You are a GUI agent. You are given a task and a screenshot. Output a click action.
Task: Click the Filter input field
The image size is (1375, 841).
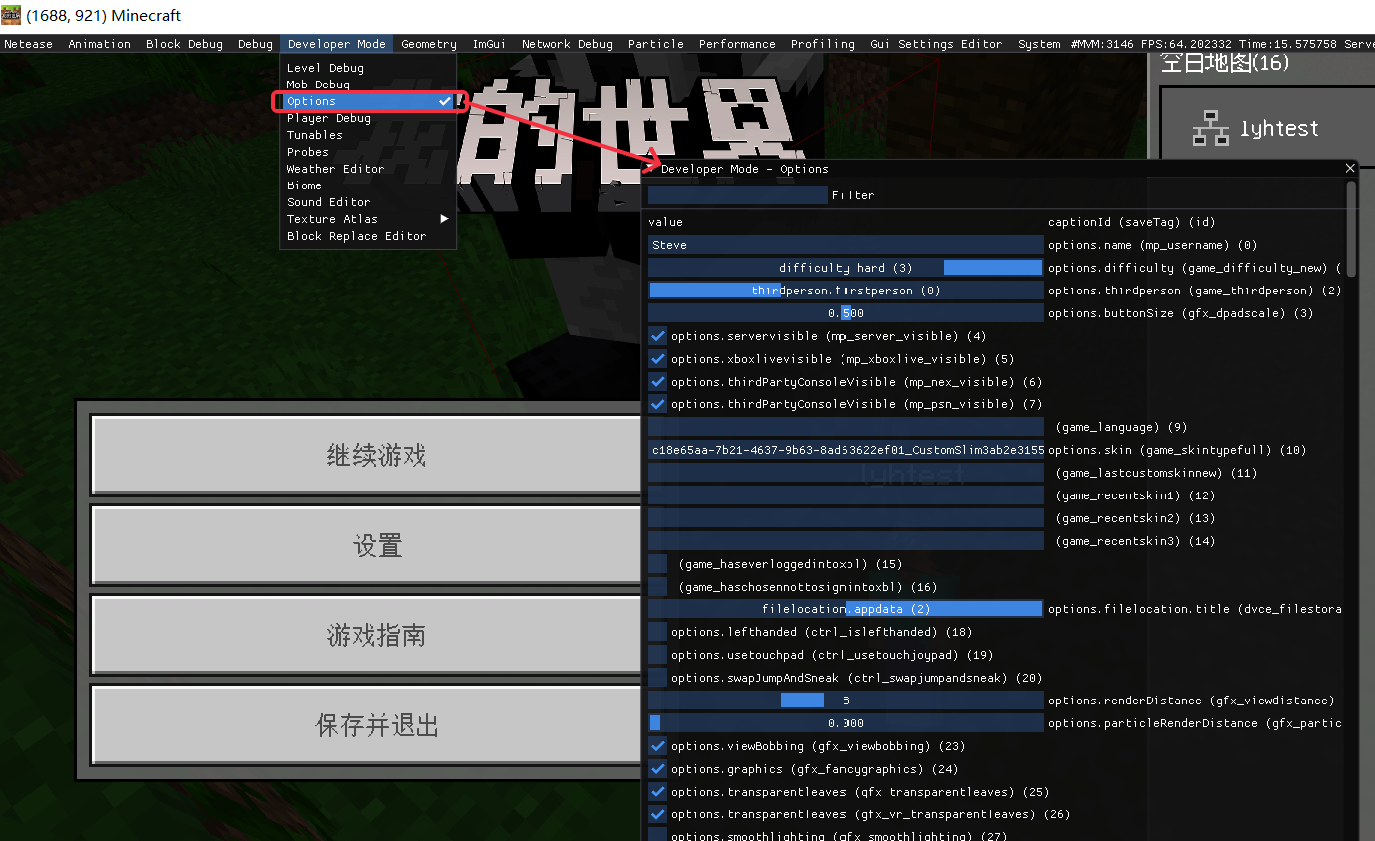[738, 195]
